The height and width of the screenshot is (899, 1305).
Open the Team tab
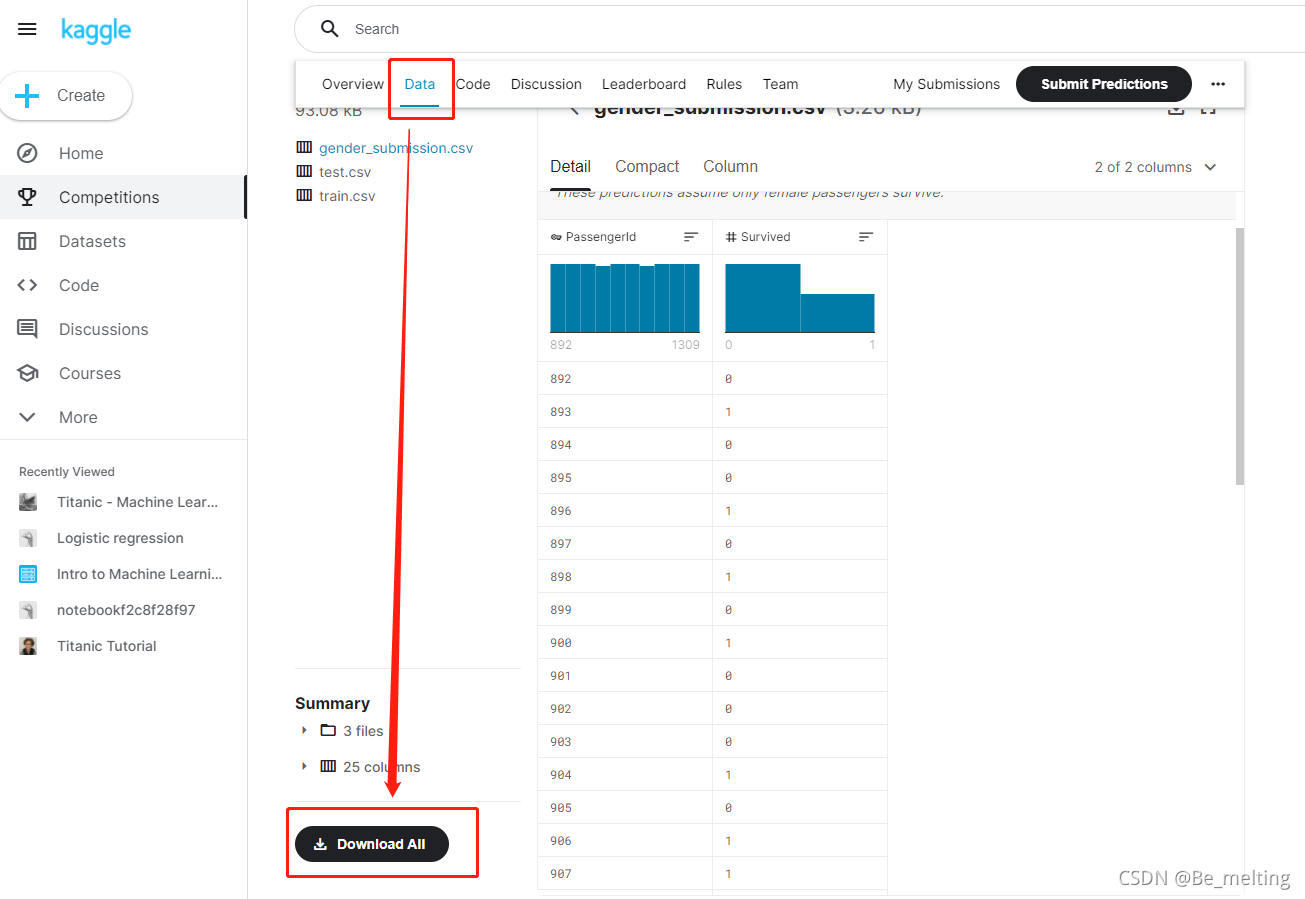click(x=780, y=84)
